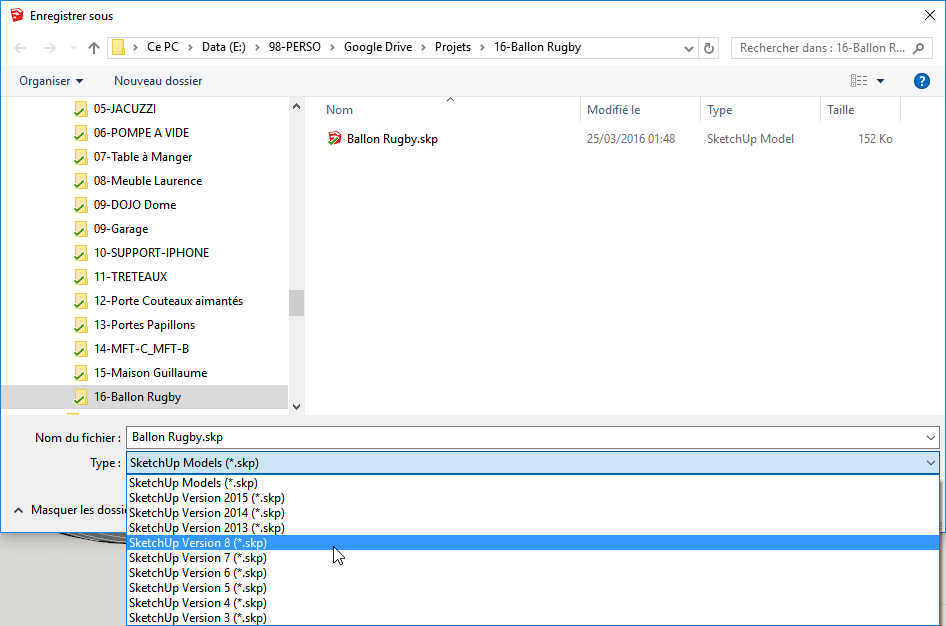Select the 07-Table à Manger folder
Screen dimensions: 946x626
[143, 157]
